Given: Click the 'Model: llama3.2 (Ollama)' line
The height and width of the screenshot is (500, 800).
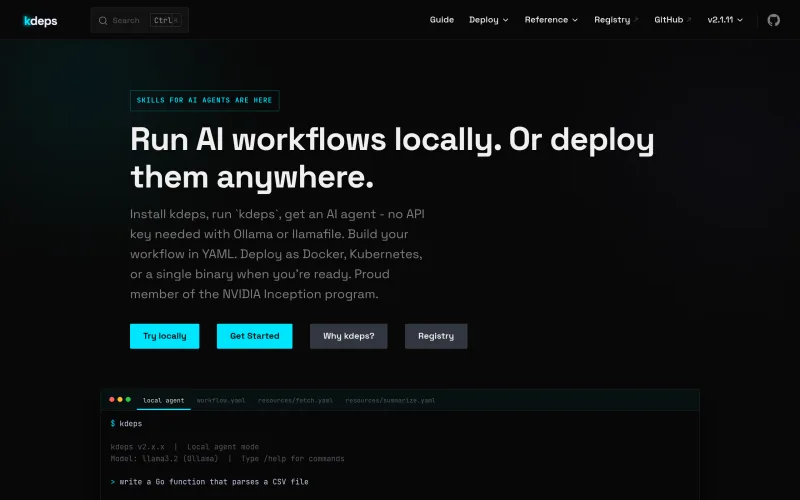Looking at the screenshot, I should (x=227, y=459).
